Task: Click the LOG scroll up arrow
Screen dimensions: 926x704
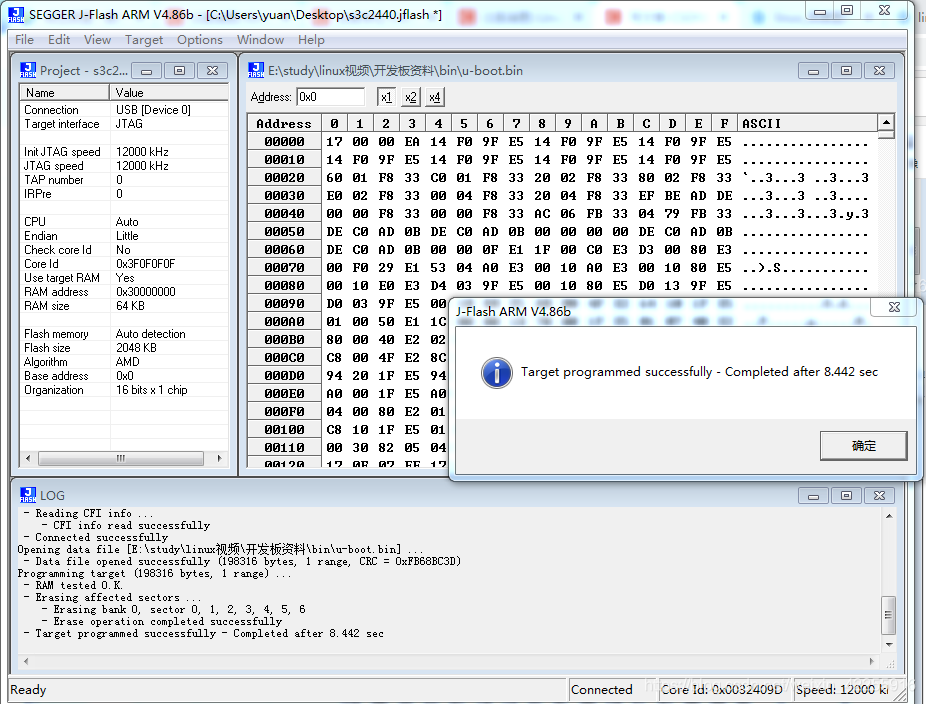Action: [x=889, y=516]
